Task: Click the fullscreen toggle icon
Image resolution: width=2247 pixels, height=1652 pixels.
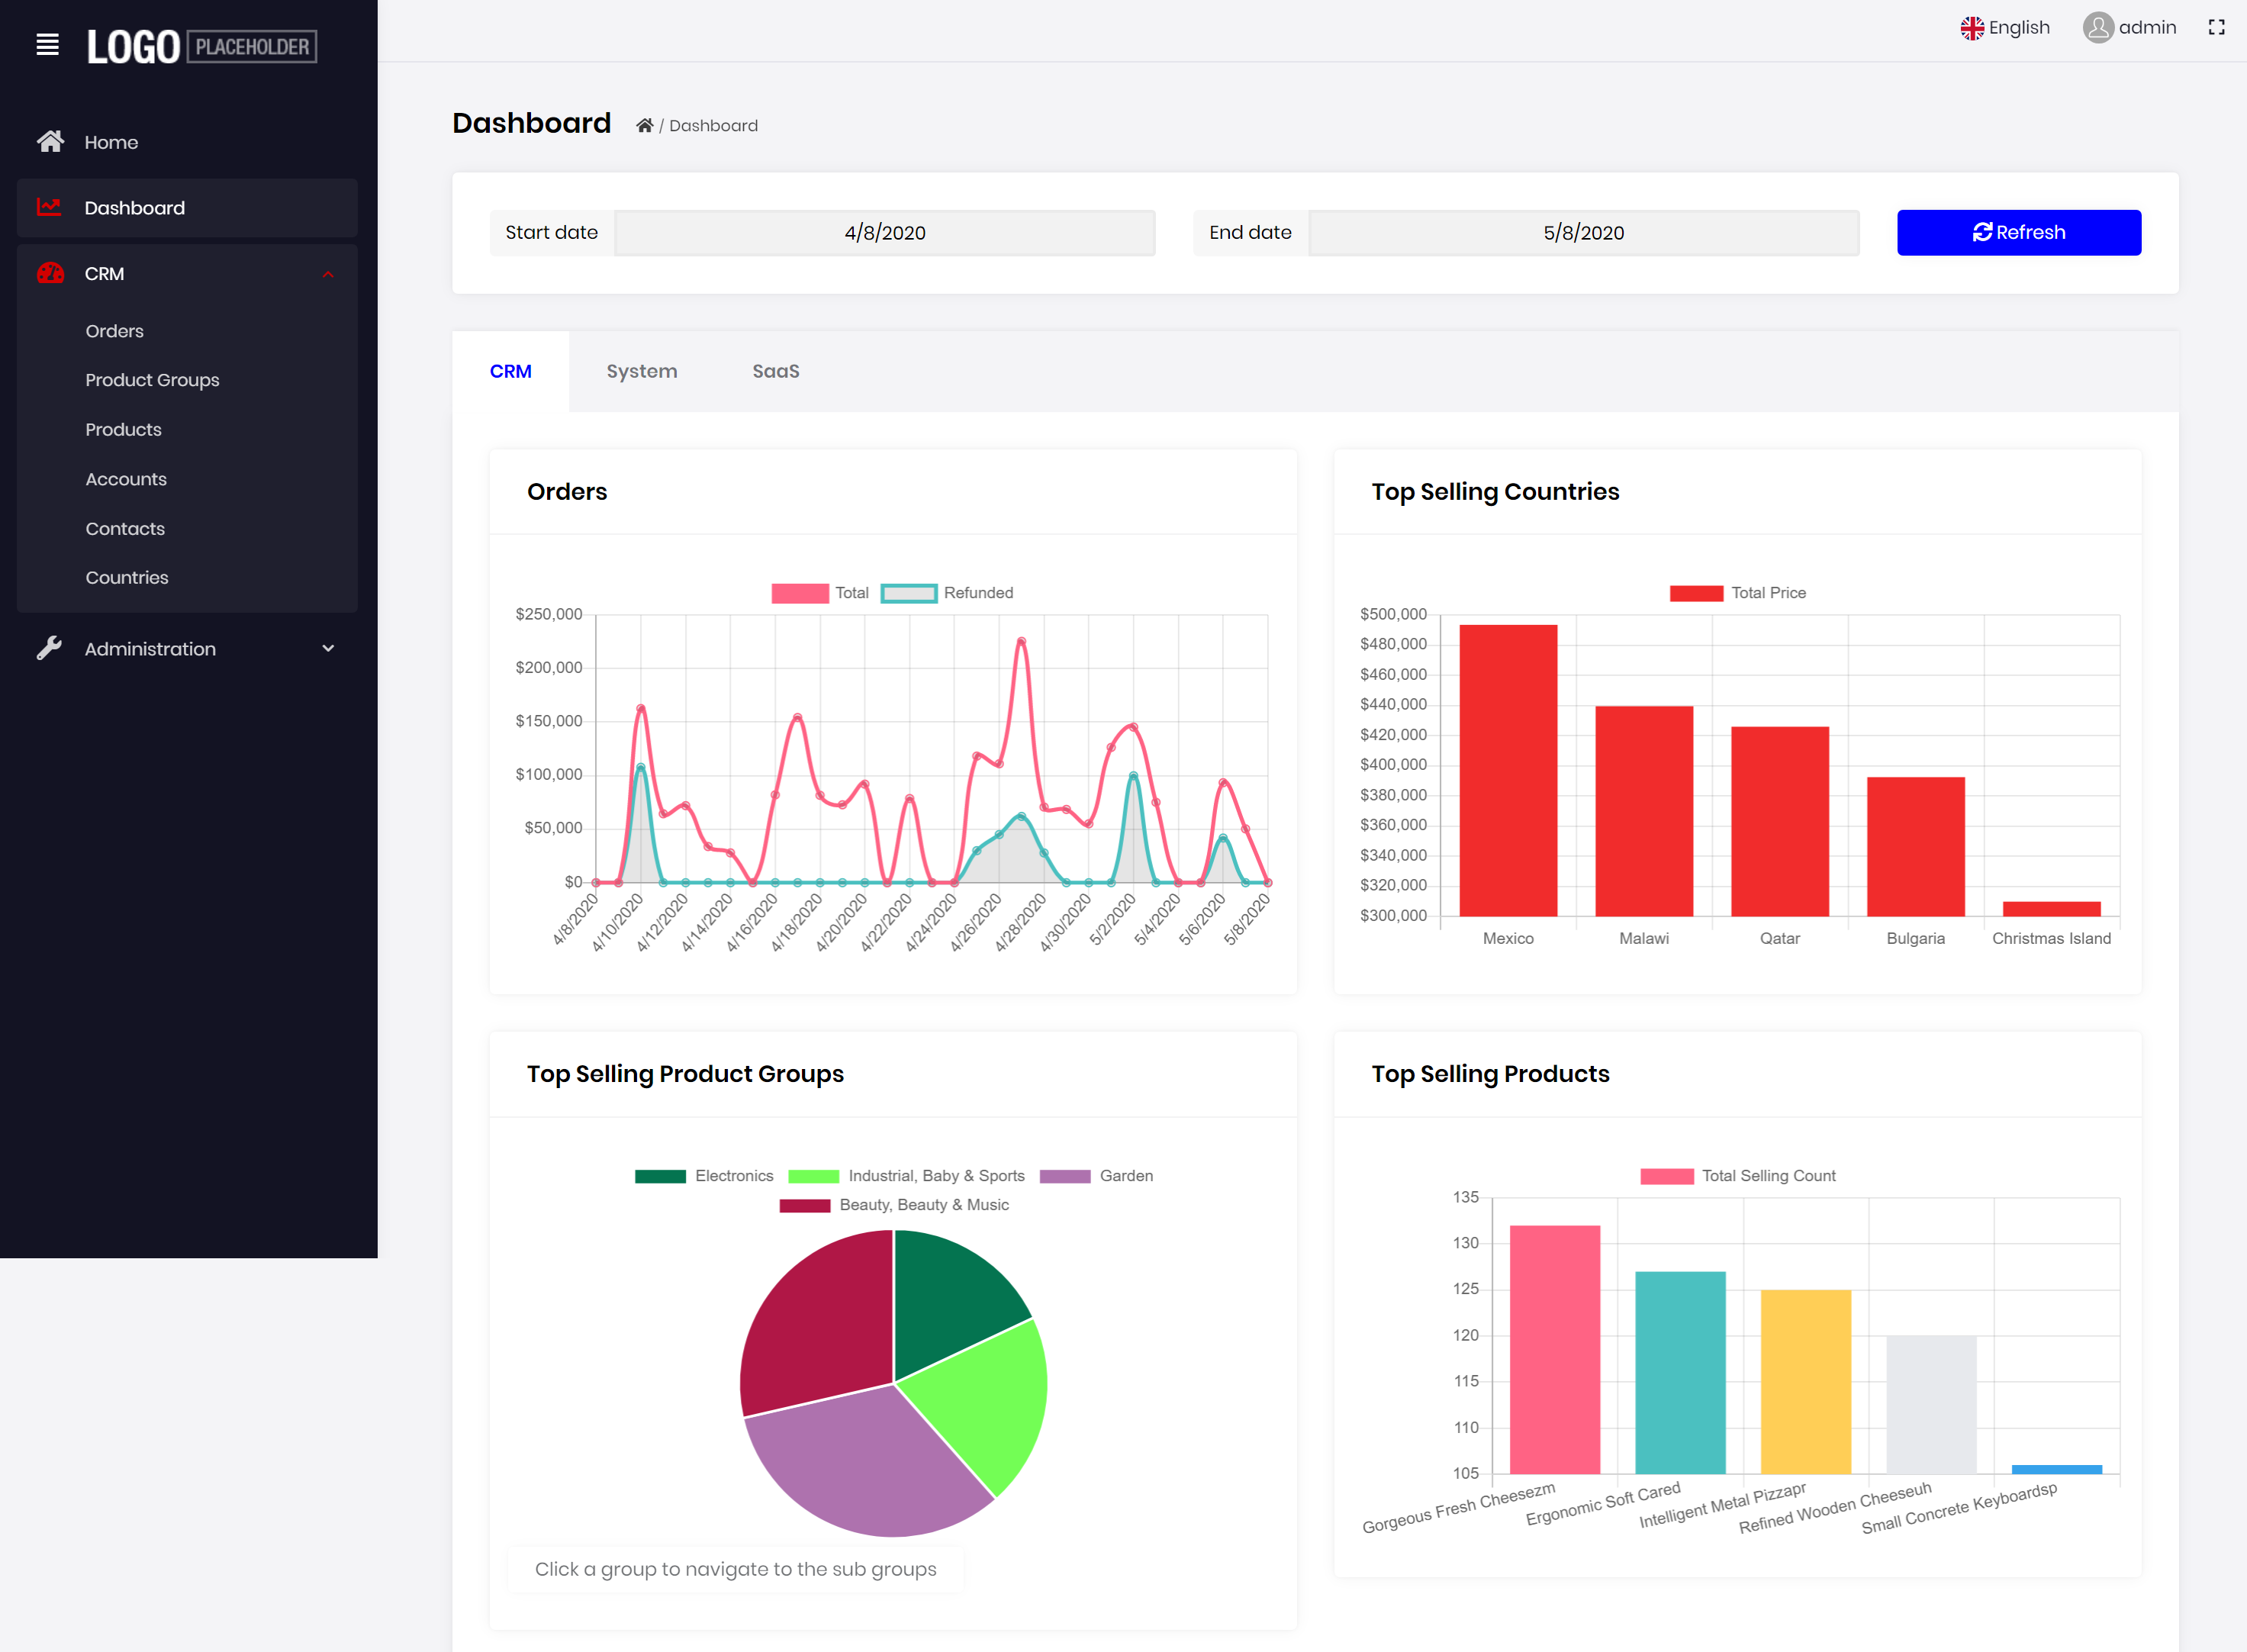Action: (x=2216, y=28)
